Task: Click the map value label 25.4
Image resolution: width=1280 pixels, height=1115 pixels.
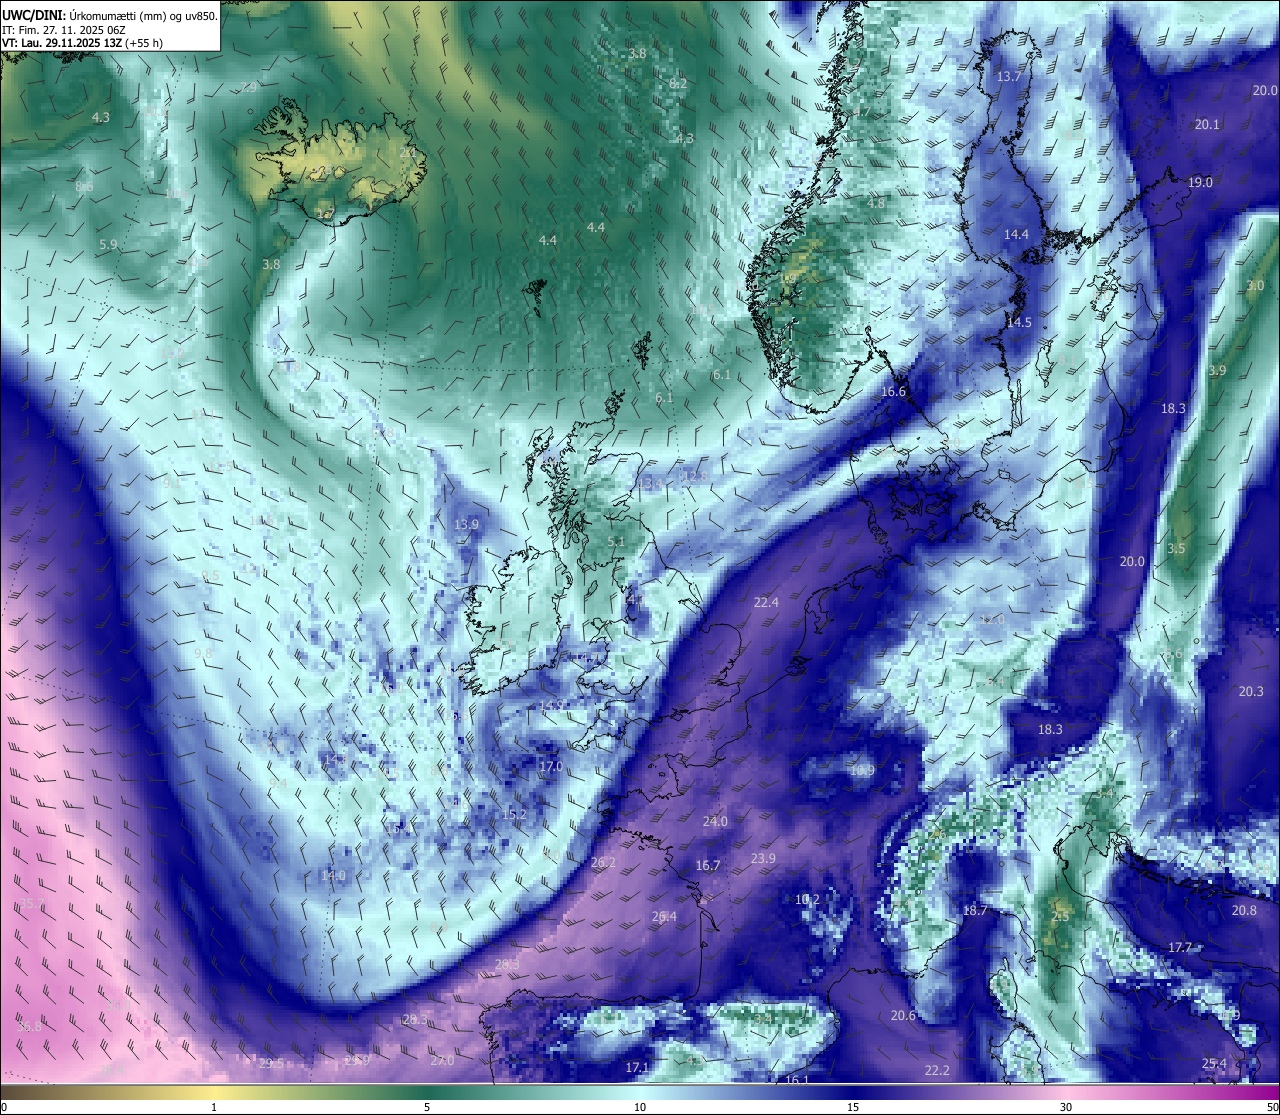Action: [1214, 1063]
